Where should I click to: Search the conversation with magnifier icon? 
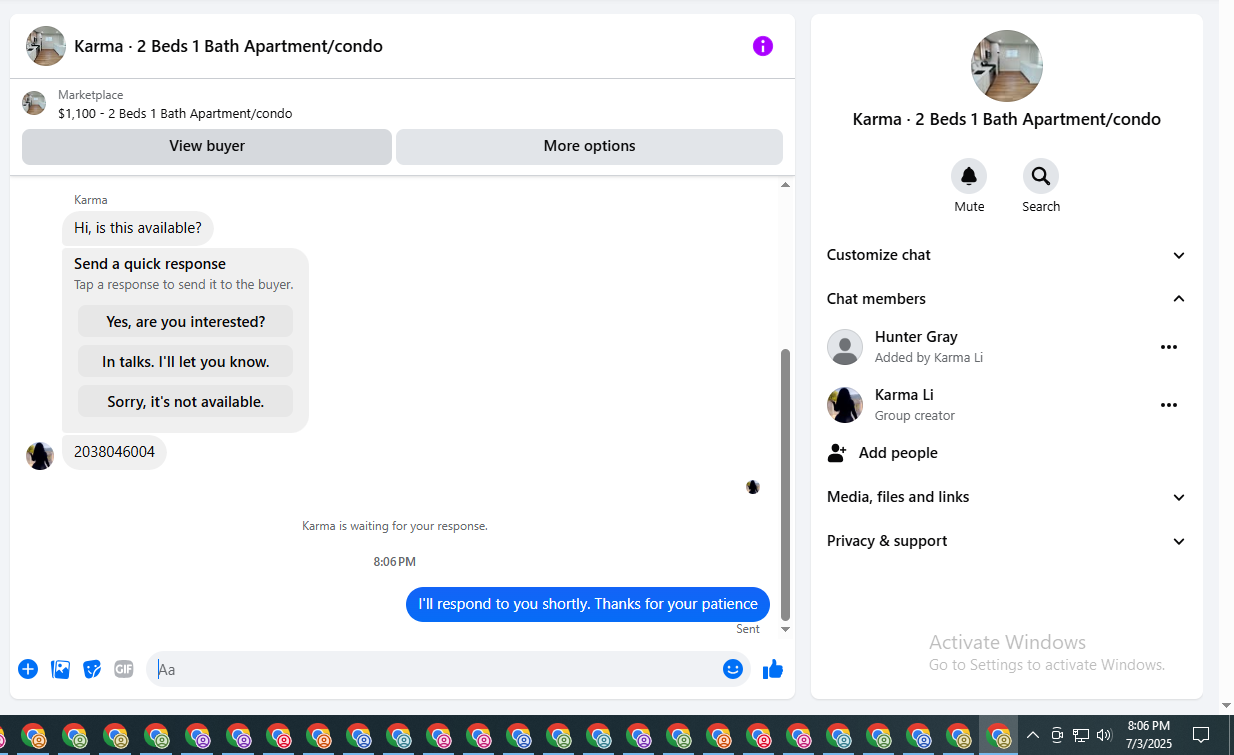click(1041, 176)
